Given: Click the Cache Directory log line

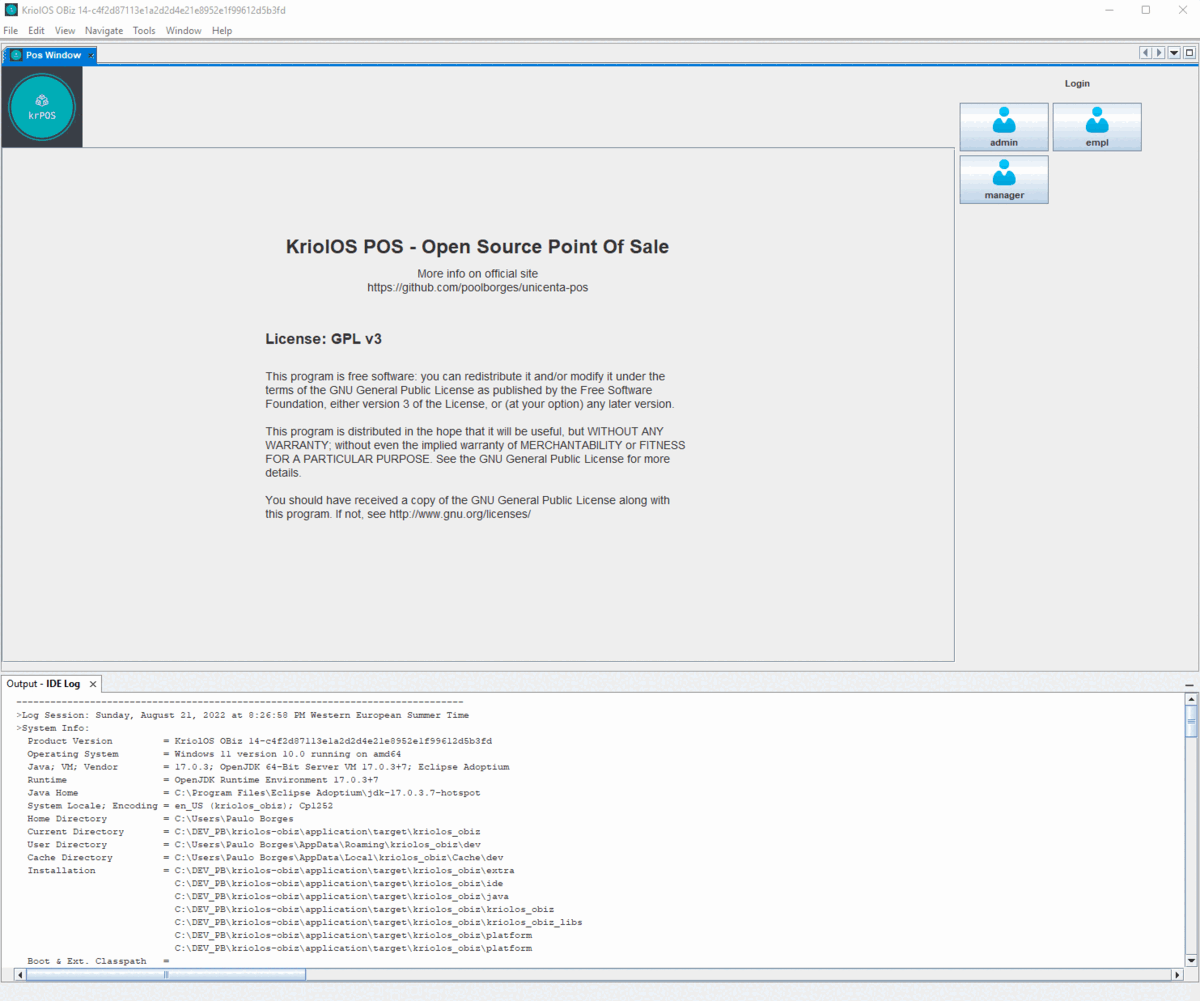Looking at the screenshot, I should pos(265,858).
